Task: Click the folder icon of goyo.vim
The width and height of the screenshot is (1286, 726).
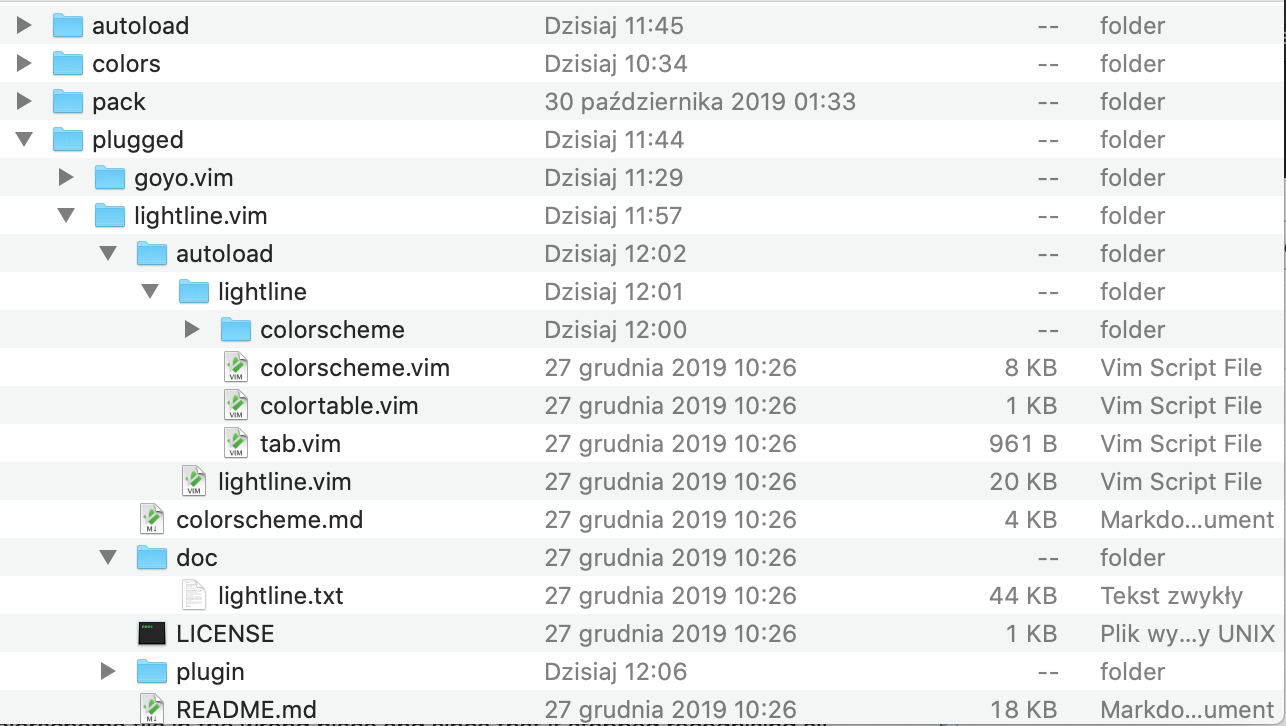Action: [x=108, y=177]
